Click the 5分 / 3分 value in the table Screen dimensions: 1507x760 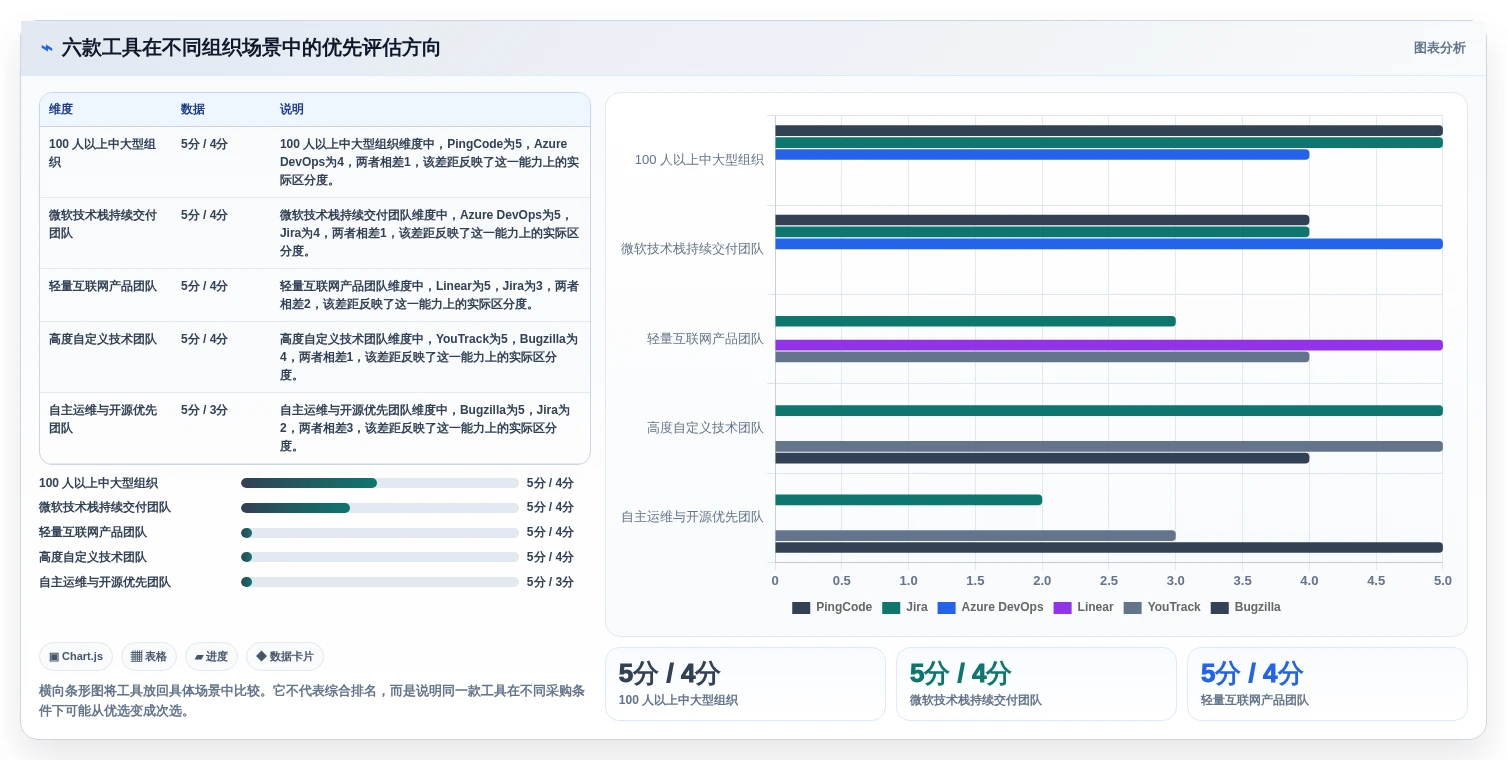204,410
